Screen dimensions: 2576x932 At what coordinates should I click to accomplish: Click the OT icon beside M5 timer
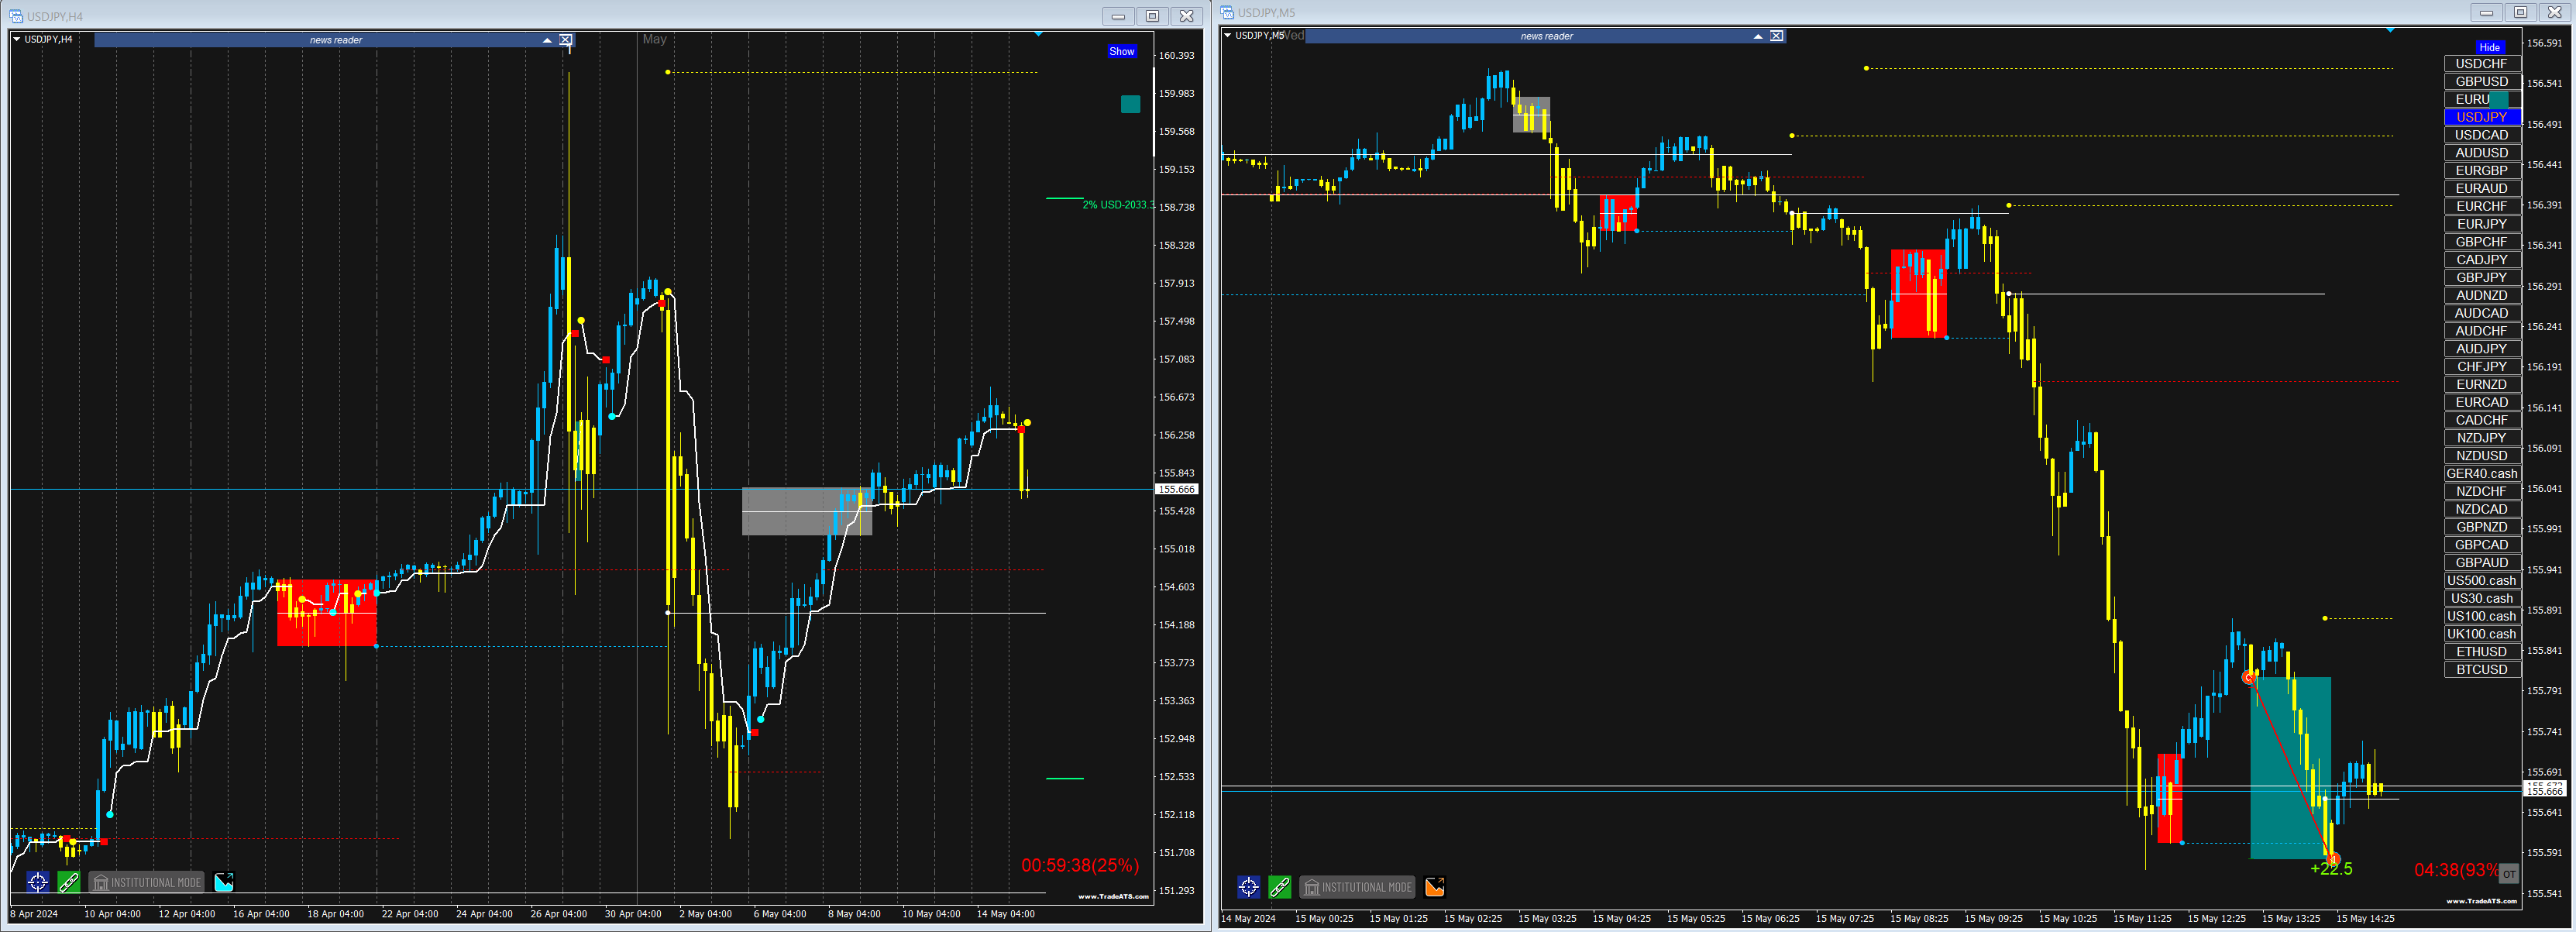(x=2509, y=874)
